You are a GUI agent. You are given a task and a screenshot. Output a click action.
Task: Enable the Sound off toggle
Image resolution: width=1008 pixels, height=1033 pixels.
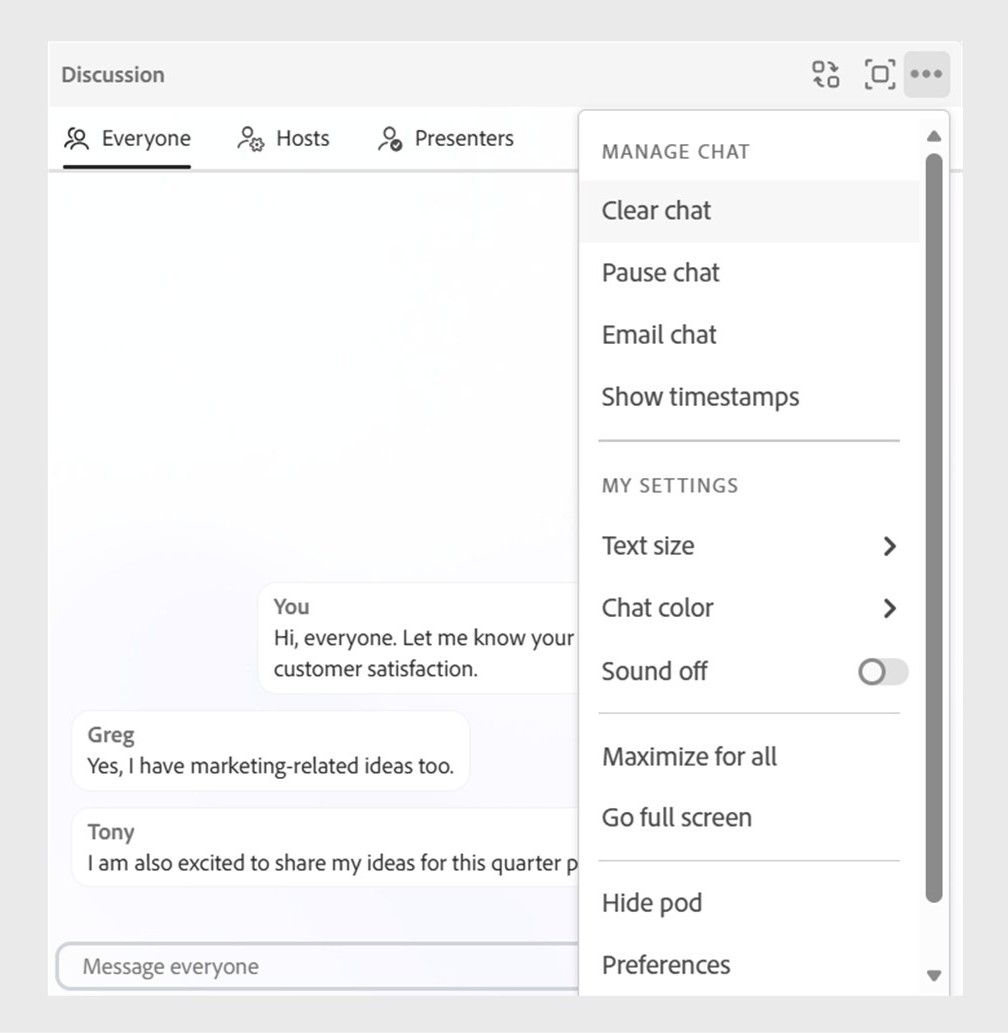881,672
